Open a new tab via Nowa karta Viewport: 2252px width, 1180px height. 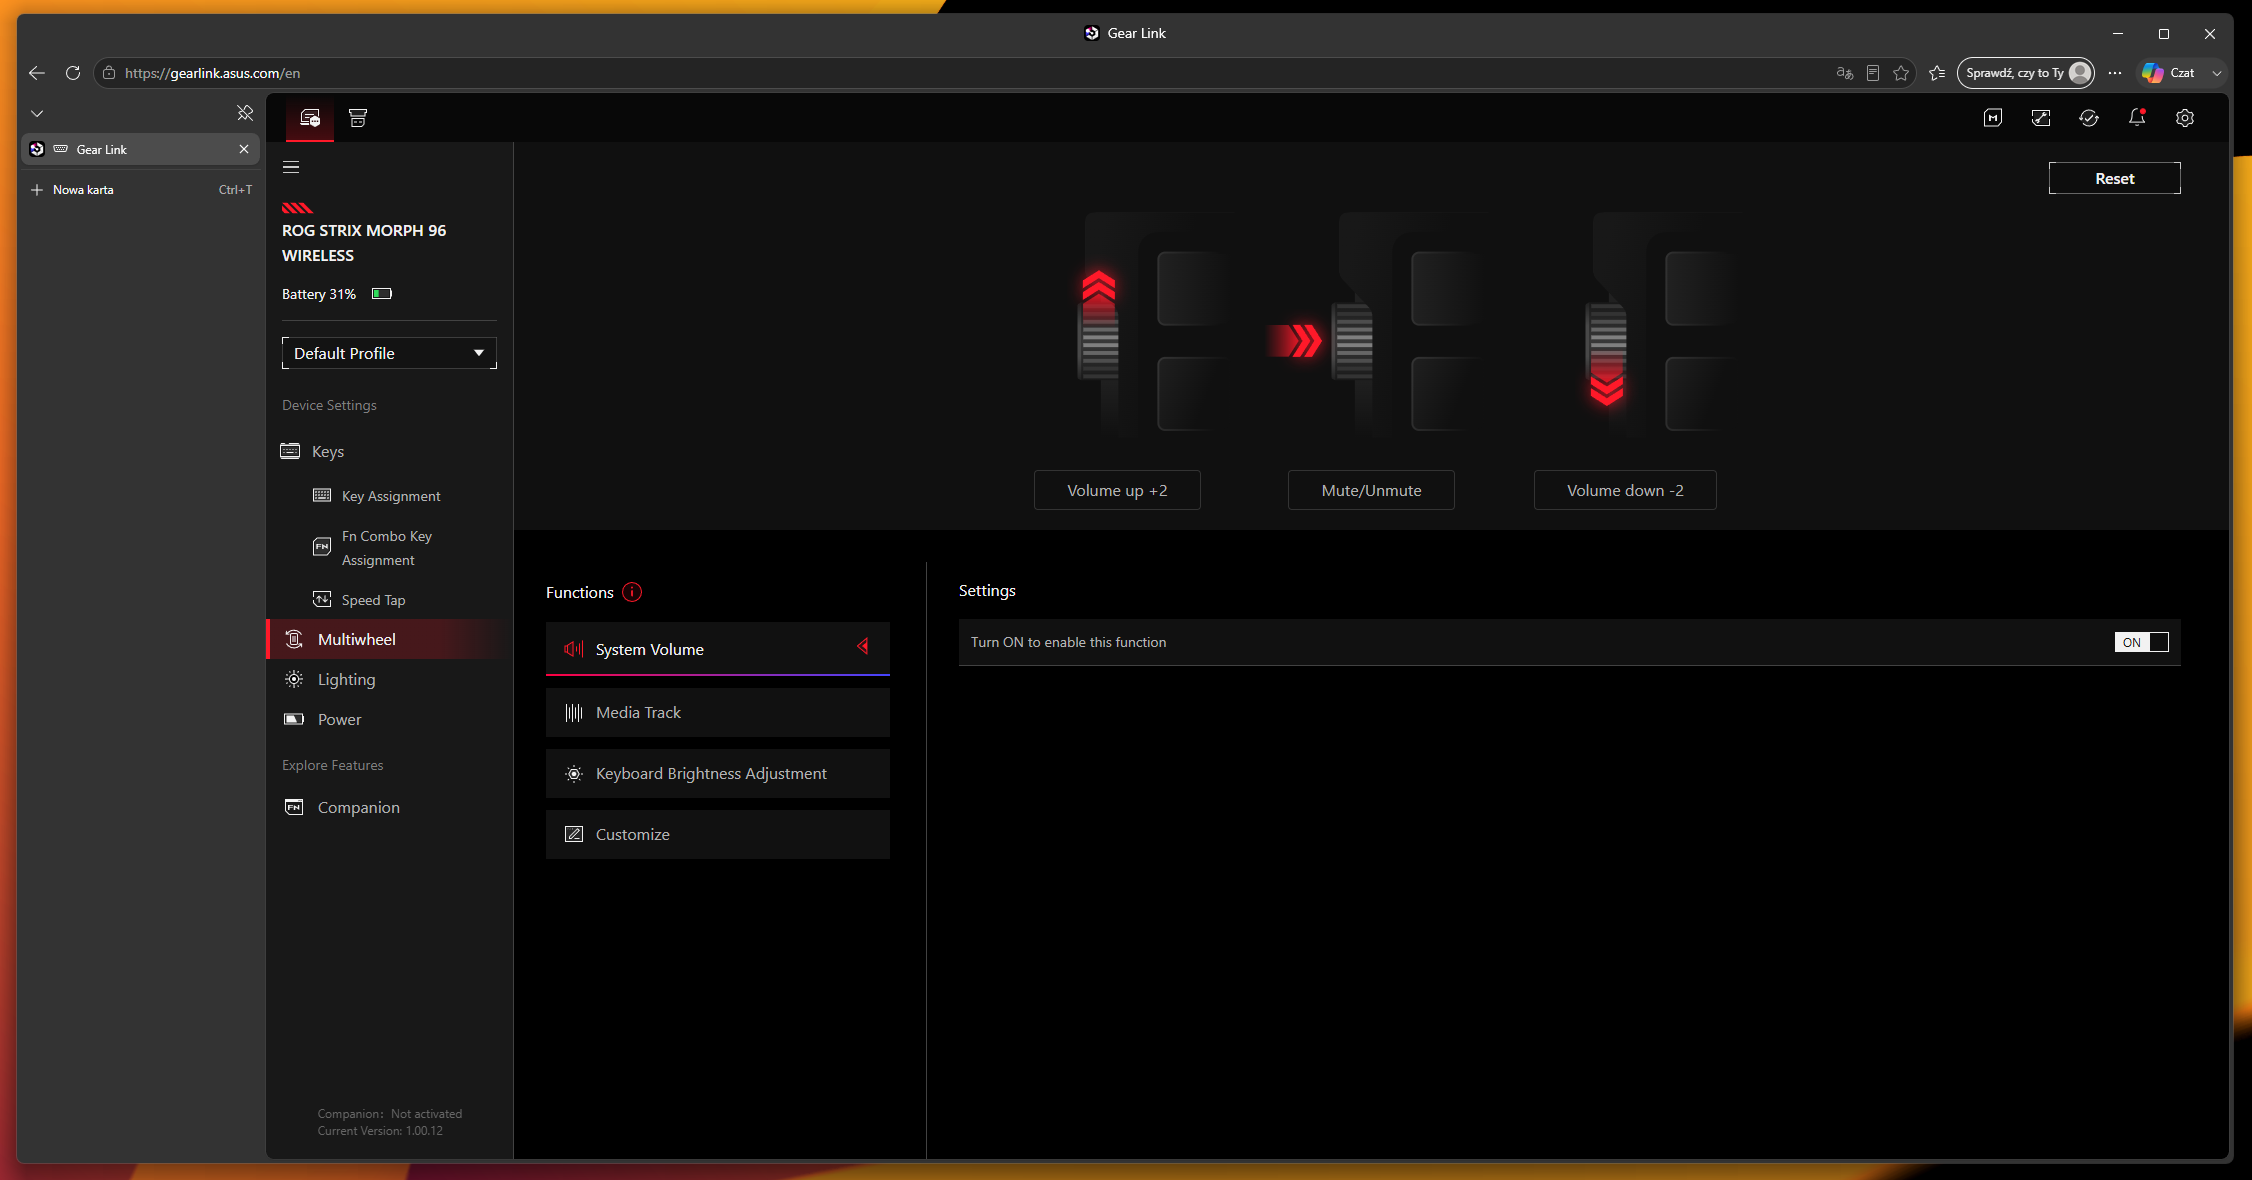(141, 190)
